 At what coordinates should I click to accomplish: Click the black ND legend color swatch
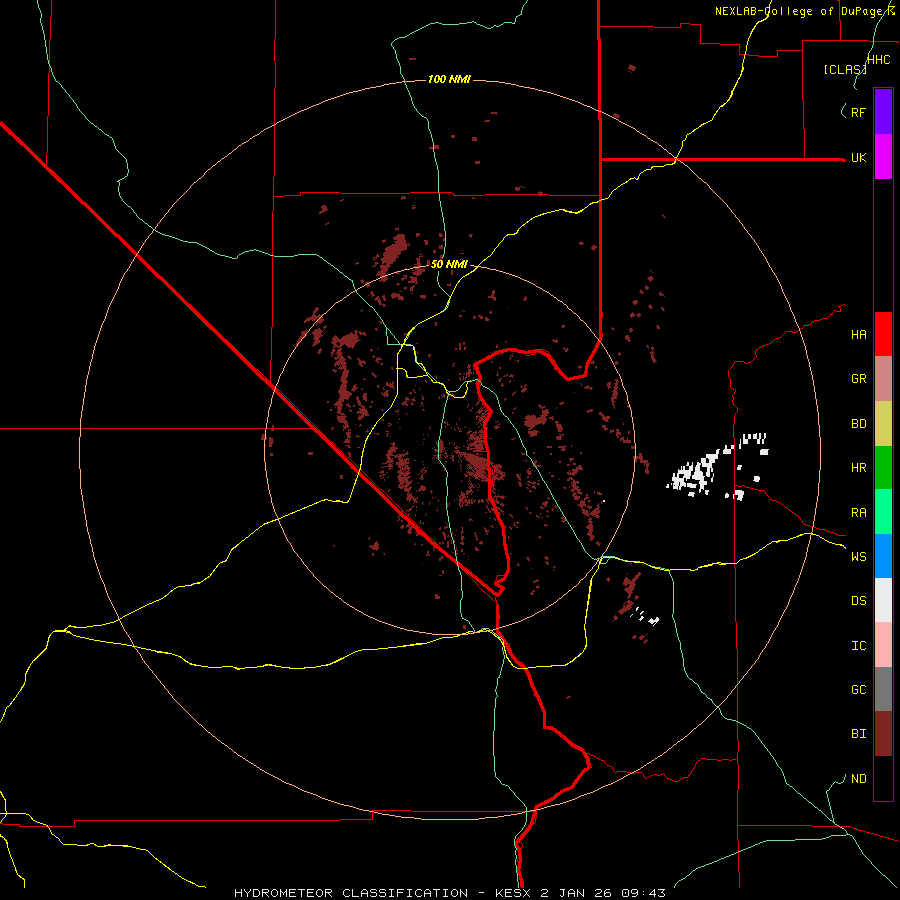[883, 778]
